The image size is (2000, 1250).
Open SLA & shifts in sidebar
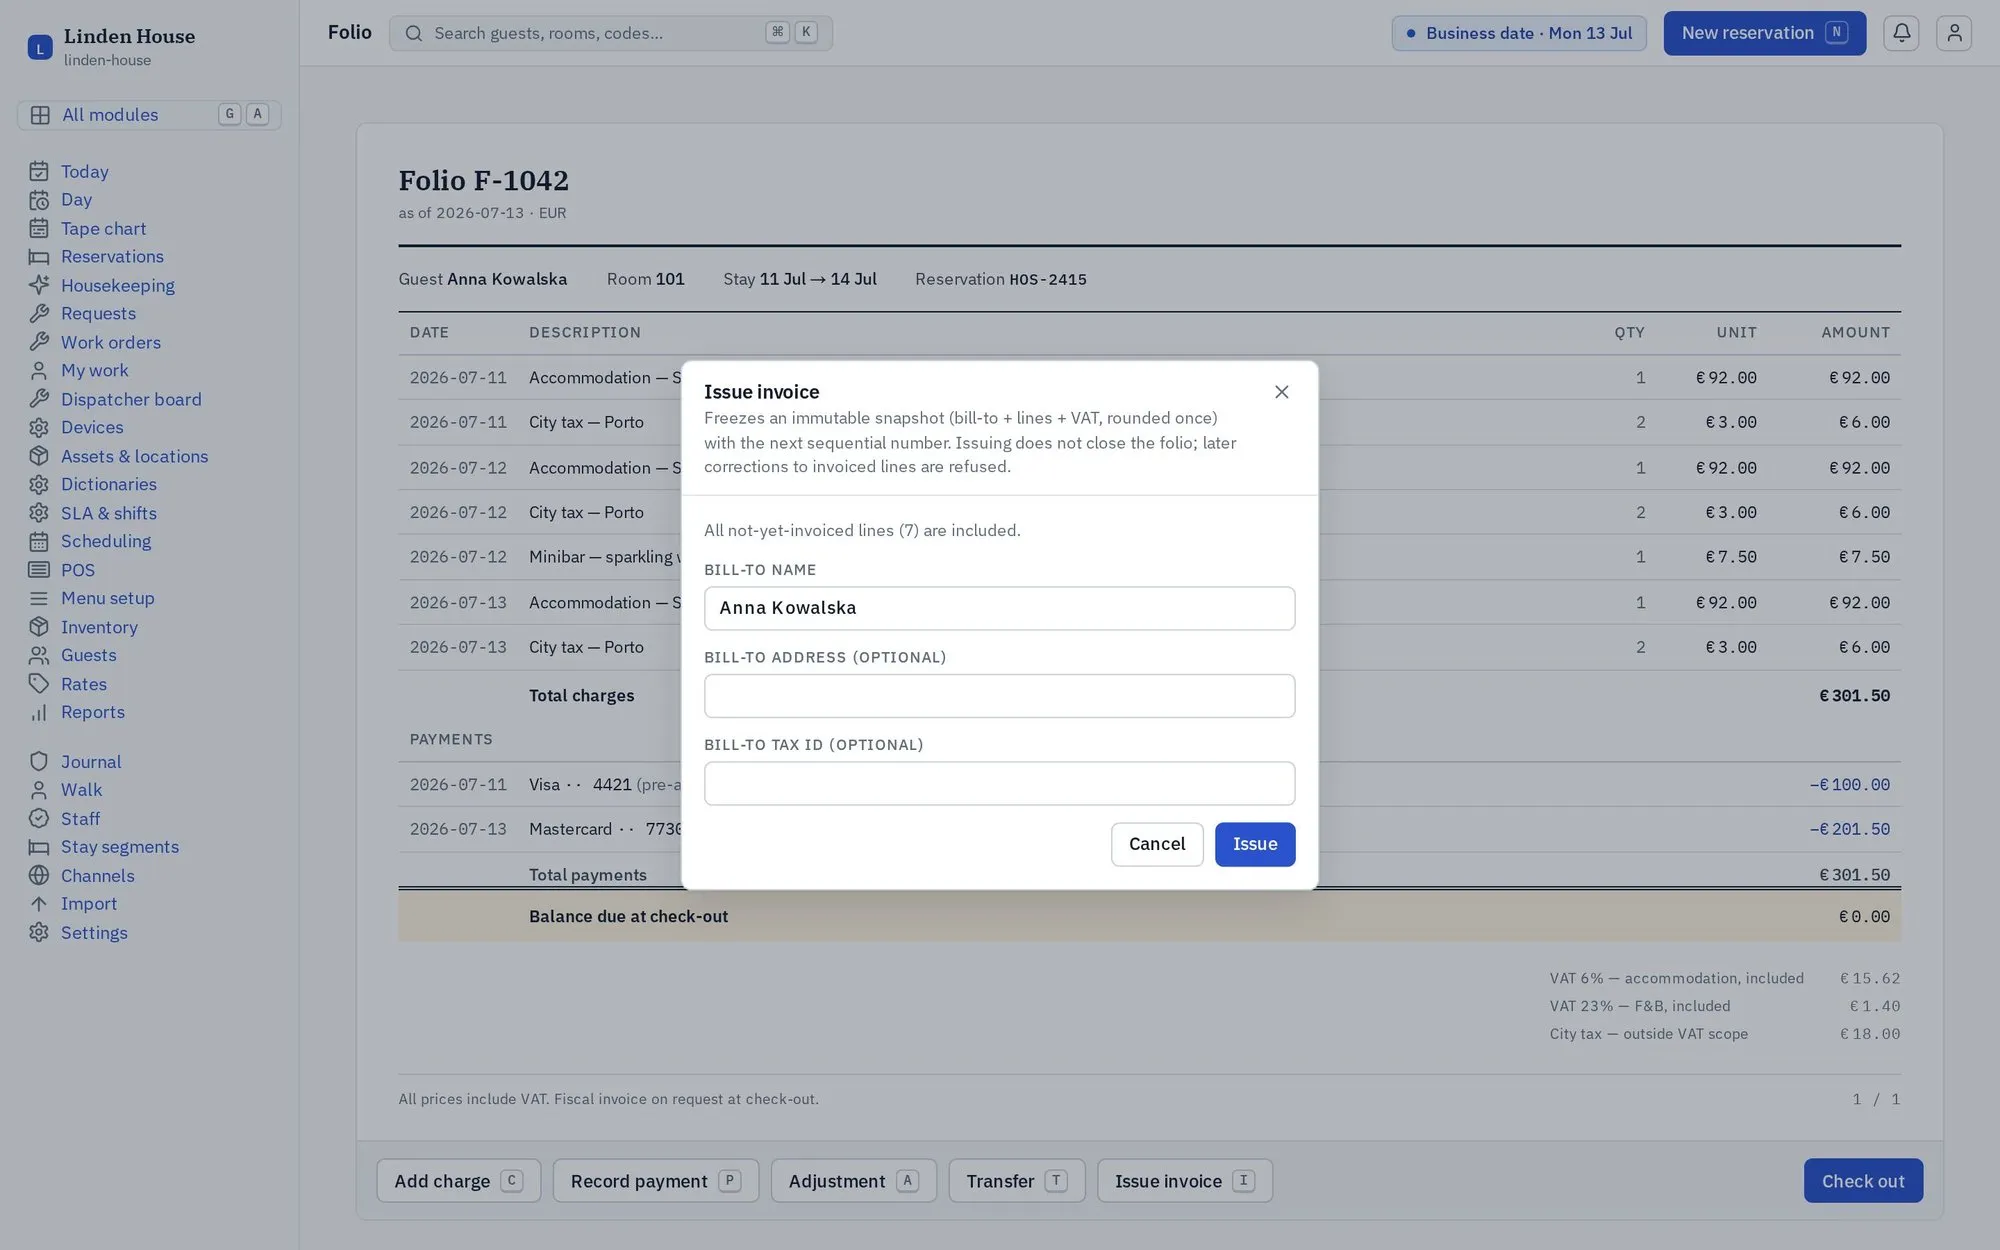[108, 514]
